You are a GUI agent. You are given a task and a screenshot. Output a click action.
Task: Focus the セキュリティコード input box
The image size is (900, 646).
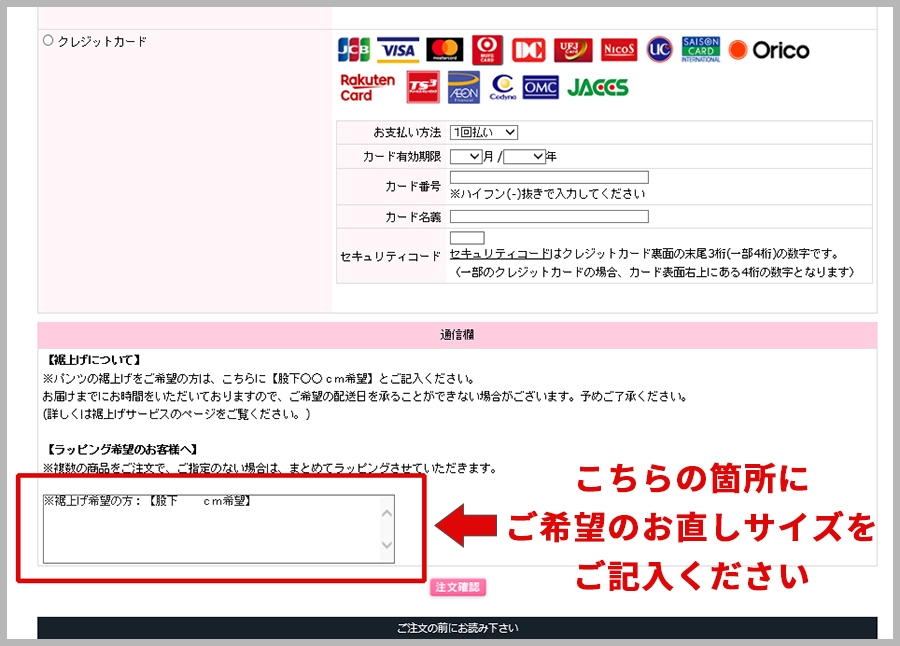467,238
